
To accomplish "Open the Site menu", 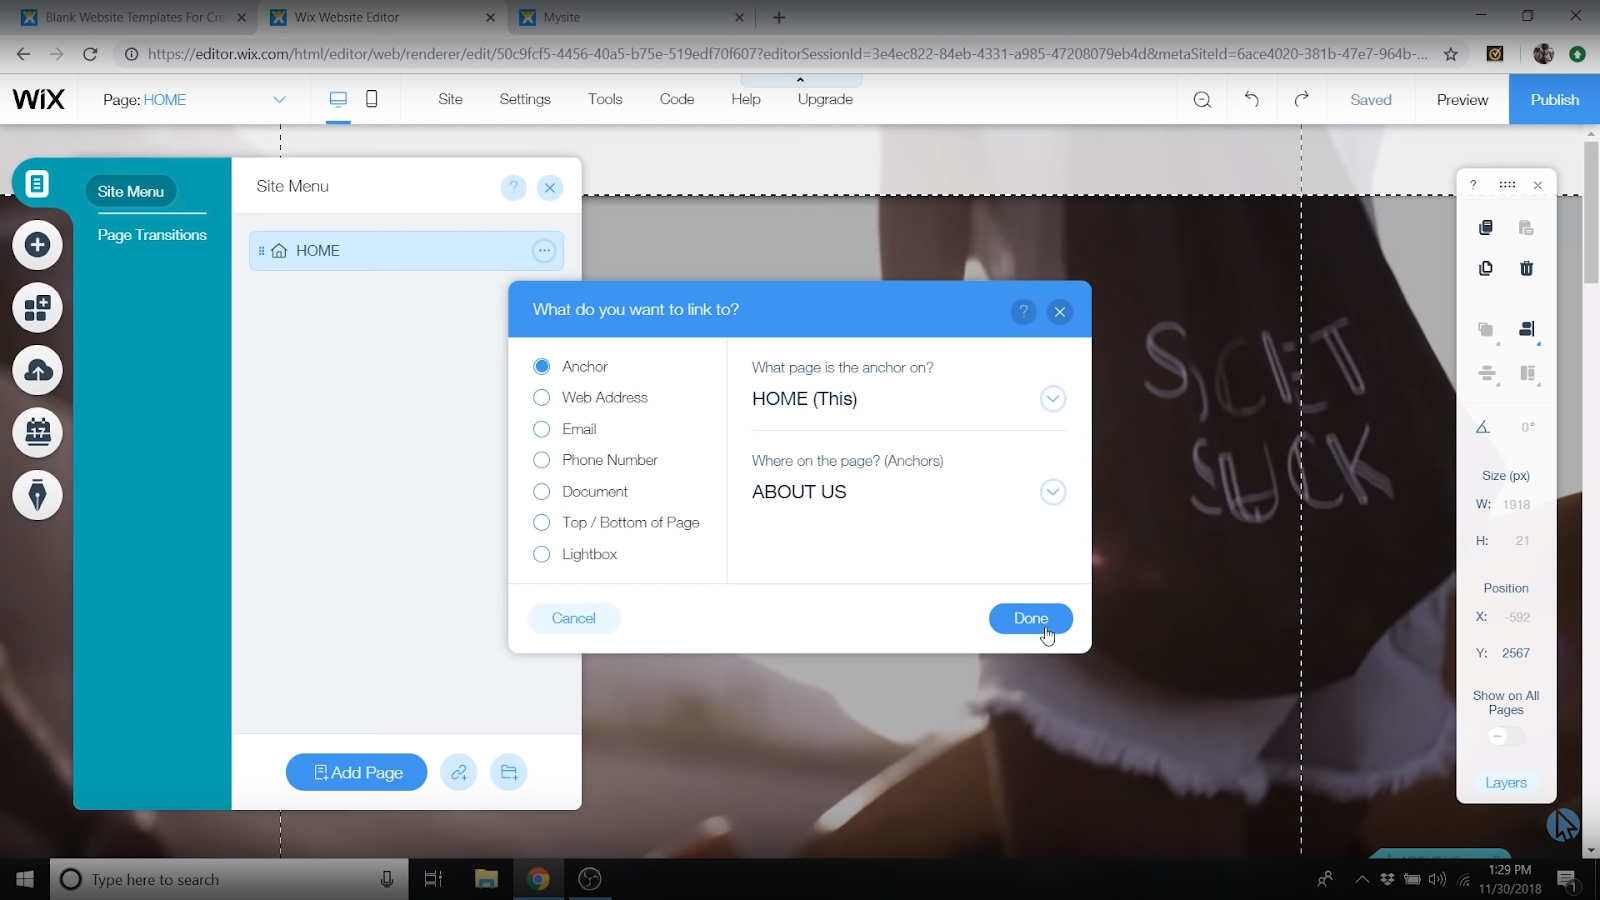I will (x=450, y=99).
